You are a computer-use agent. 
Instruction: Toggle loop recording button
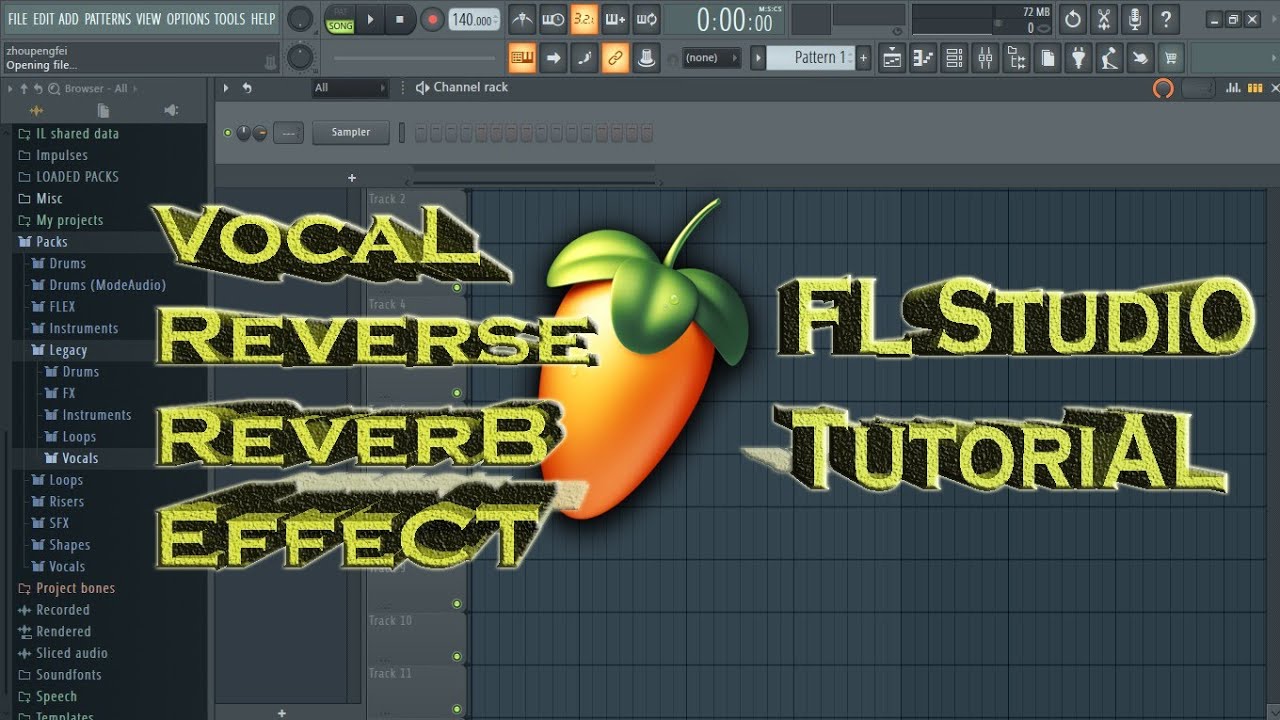pos(646,19)
